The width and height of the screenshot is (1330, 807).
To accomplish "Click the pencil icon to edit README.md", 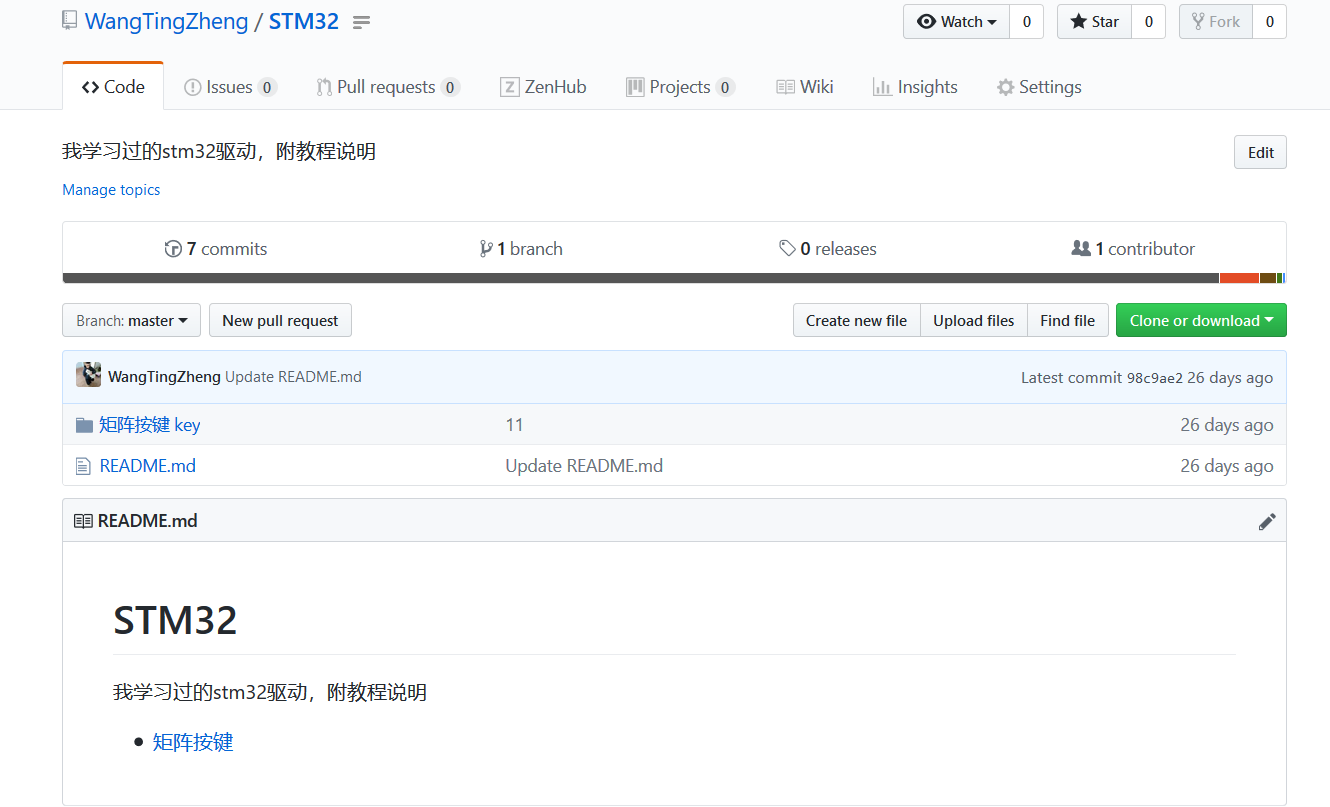I will coord(1267,521).
